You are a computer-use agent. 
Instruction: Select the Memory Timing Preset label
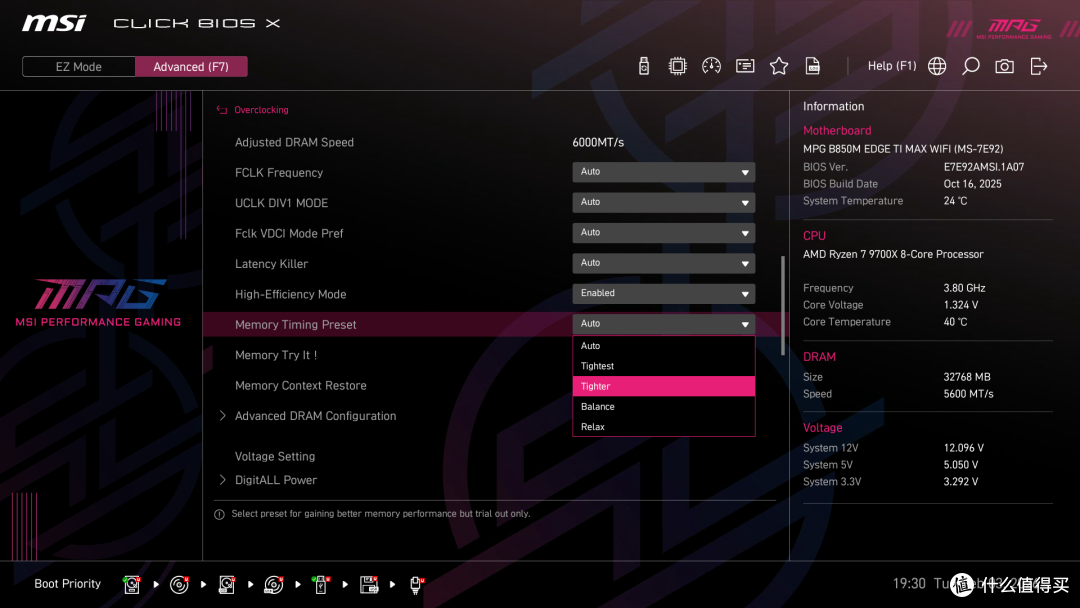(x=295, y=325)
